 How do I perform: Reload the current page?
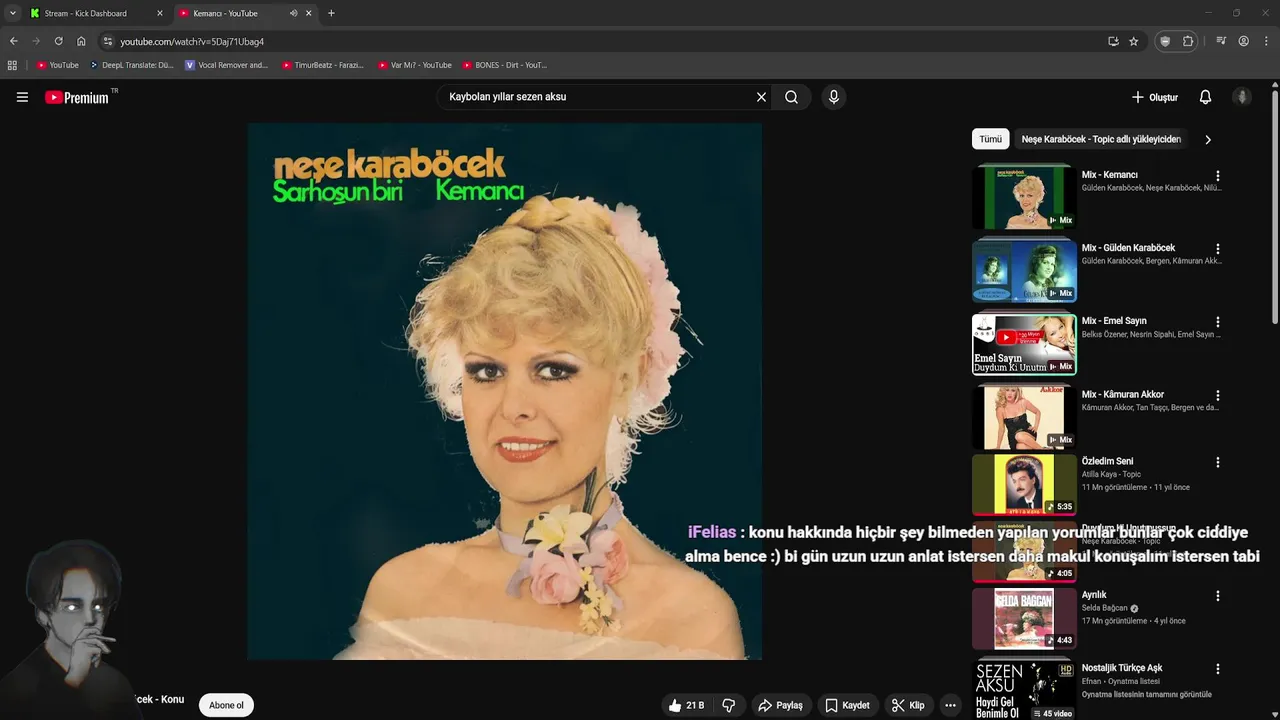tap(58, 41)
